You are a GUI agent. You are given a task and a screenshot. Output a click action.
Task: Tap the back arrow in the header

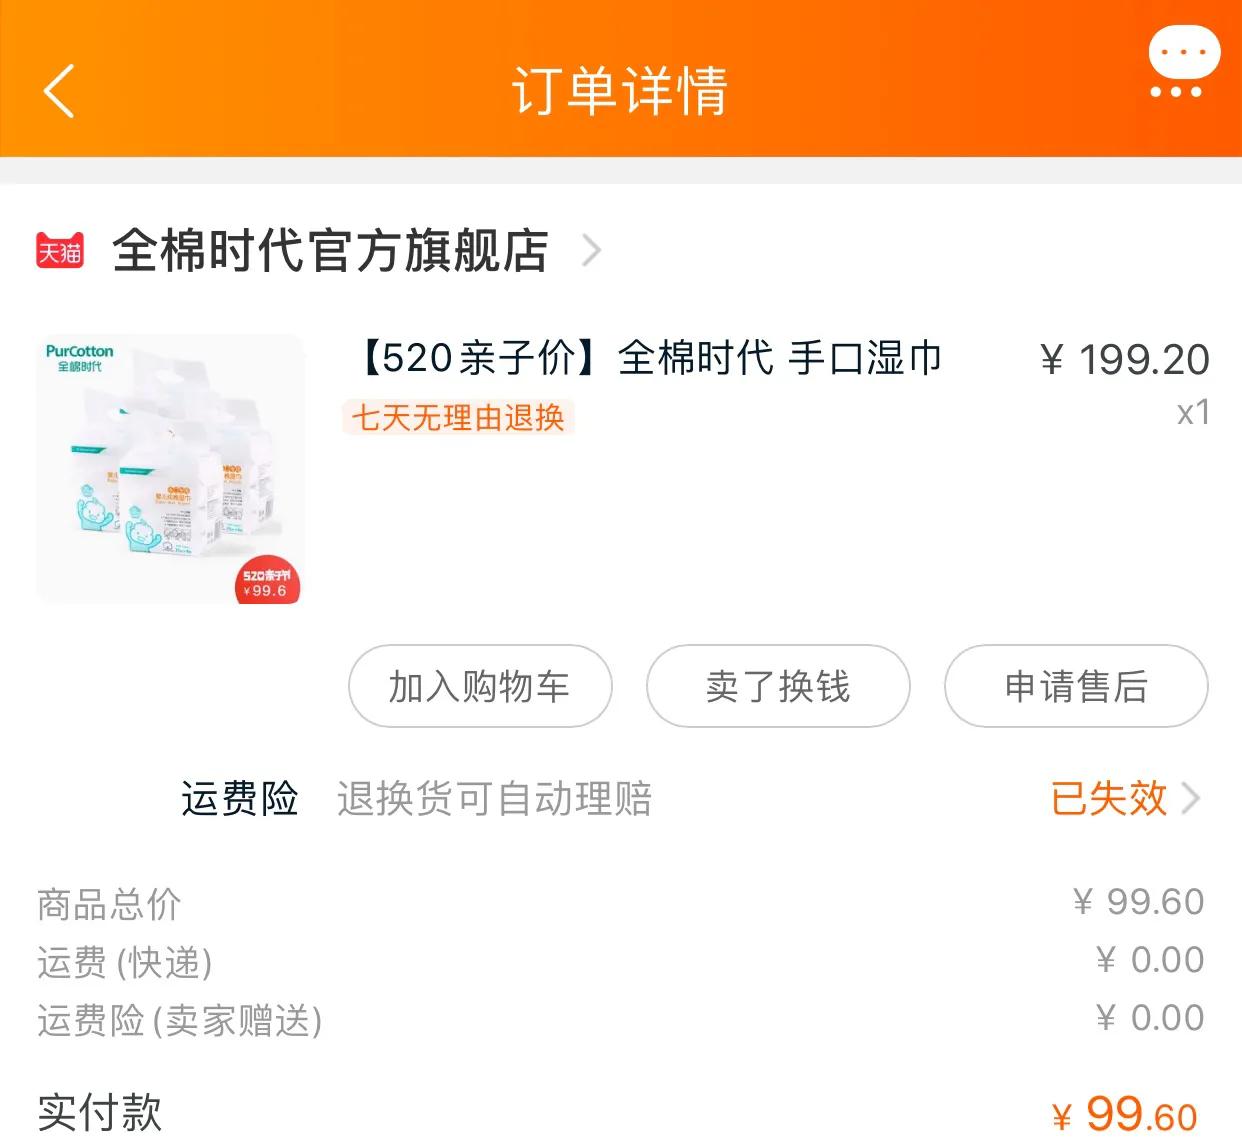click(60, 91)
